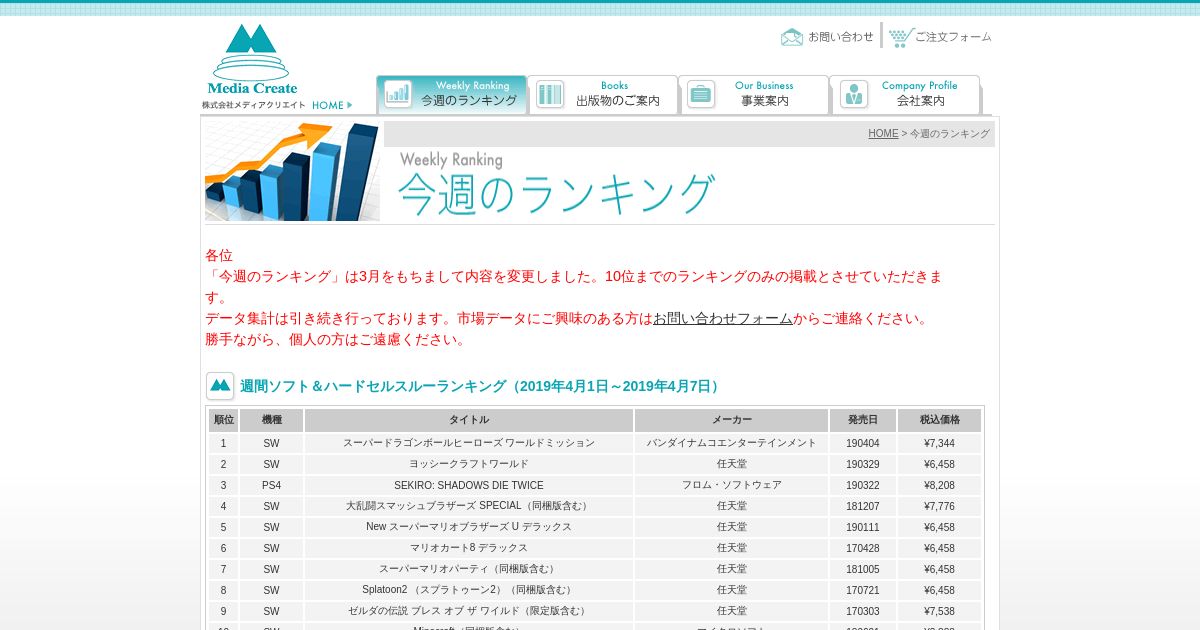The height and width of the screenshot is (630, 1200).
Task: Click the PS4 platform cell
Action: (x=272, y=485)
